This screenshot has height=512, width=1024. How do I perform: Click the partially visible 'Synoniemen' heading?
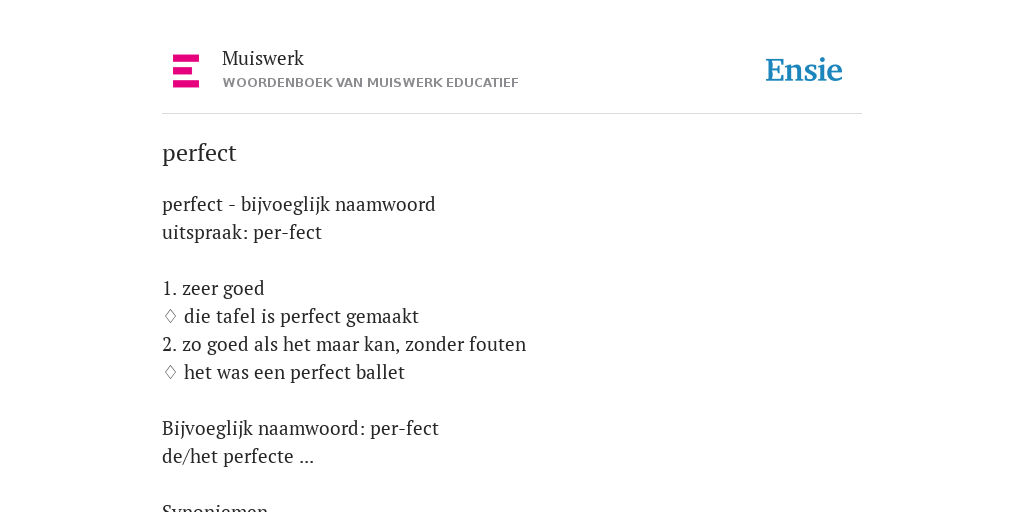tap(215, 507)
